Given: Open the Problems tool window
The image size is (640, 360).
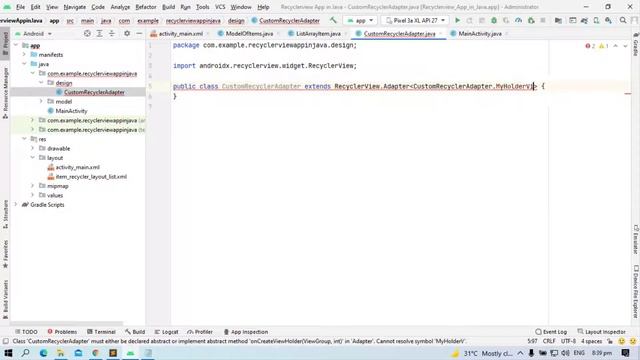Looking at the screenshot, I should tap(62, 332).
